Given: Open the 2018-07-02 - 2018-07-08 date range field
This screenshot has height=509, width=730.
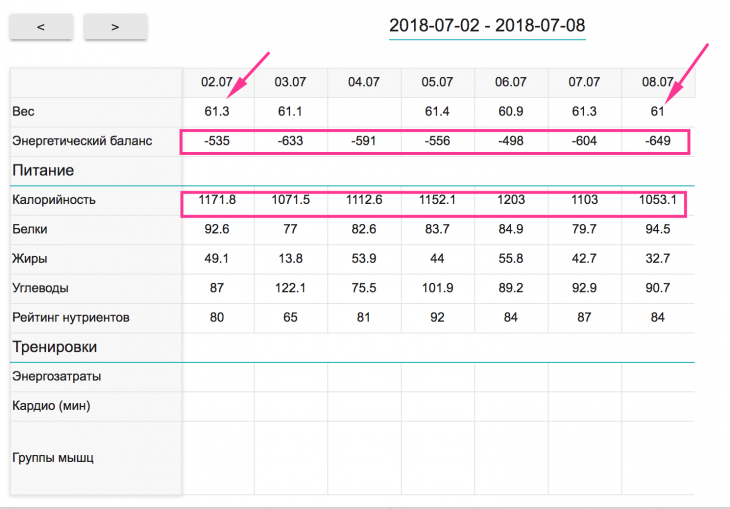Looking at the screenshot, I should coord(487,25).
